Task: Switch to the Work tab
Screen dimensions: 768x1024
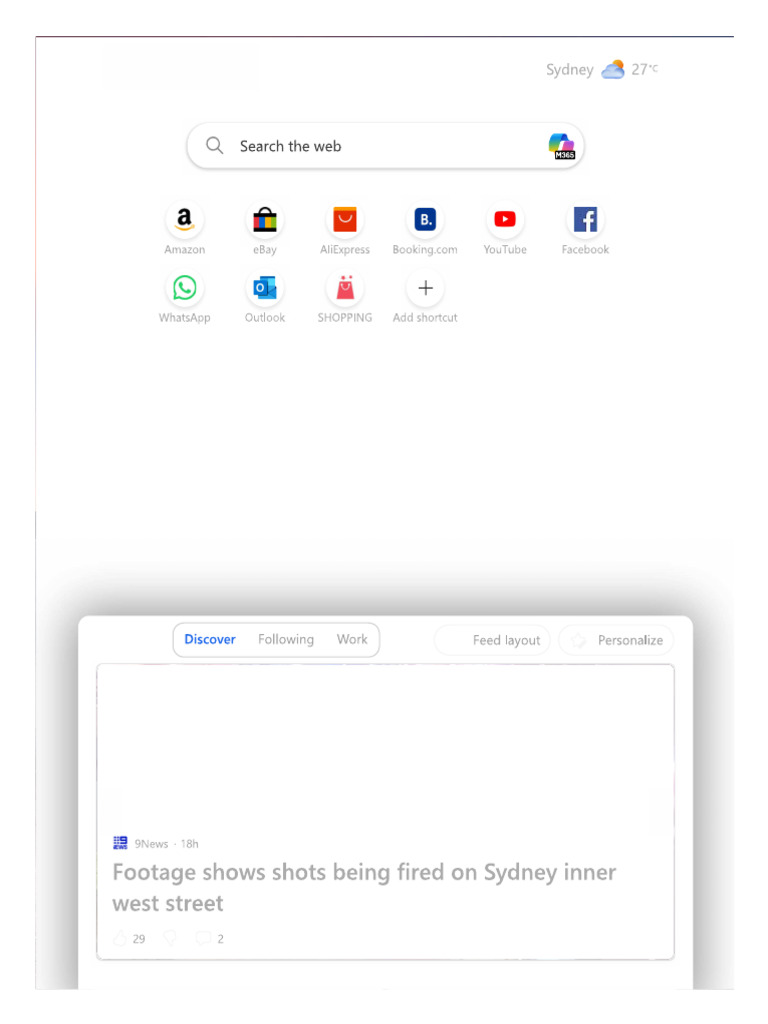Action: [352, 639]
